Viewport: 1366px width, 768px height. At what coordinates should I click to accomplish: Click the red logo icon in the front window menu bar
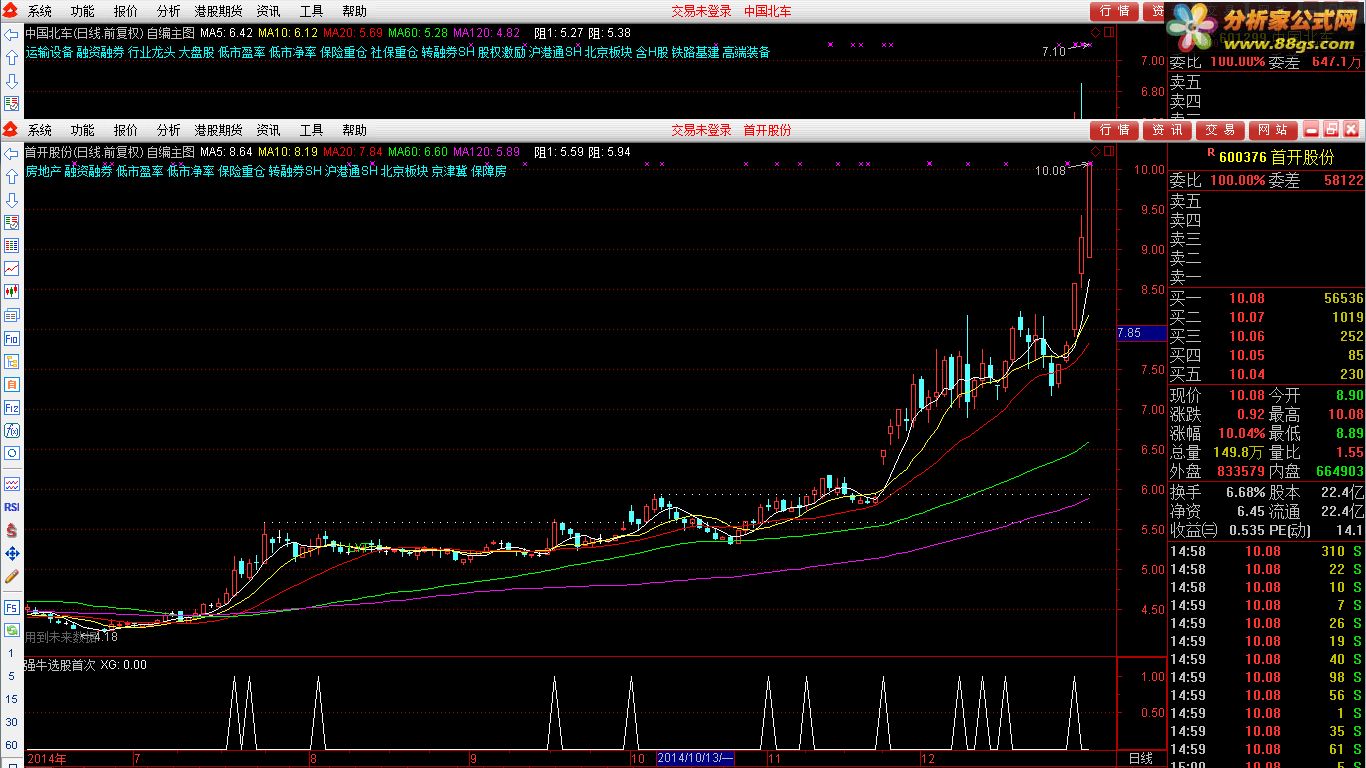pyautogui.click(x=10, y=130)
